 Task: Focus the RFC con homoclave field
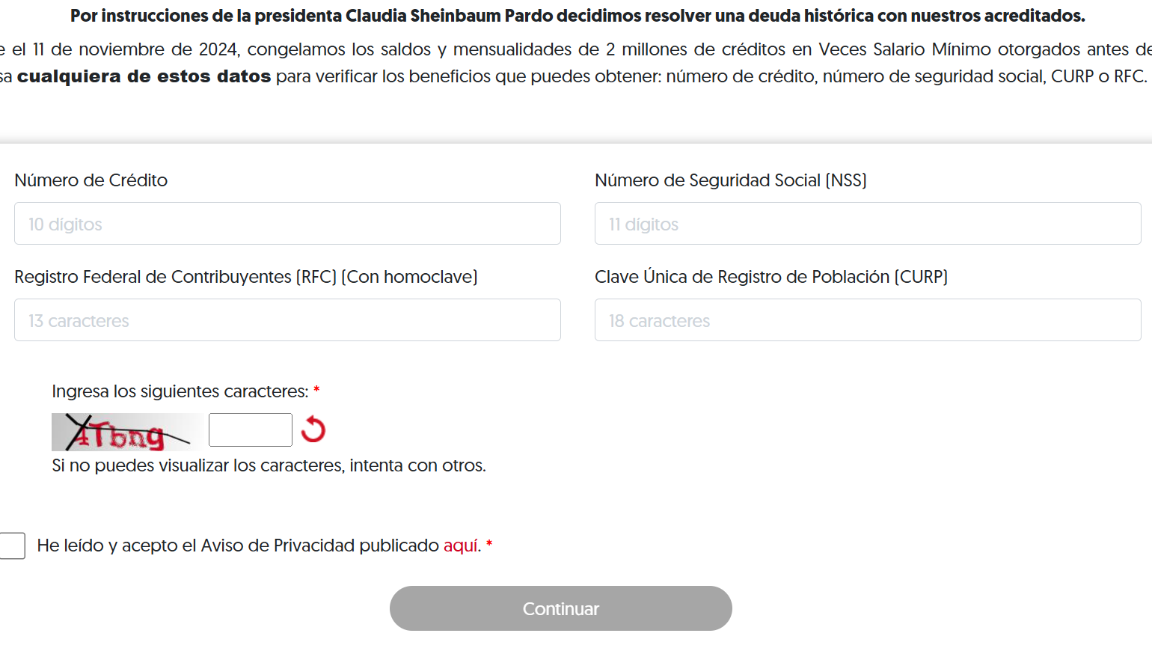pos(287,319)
